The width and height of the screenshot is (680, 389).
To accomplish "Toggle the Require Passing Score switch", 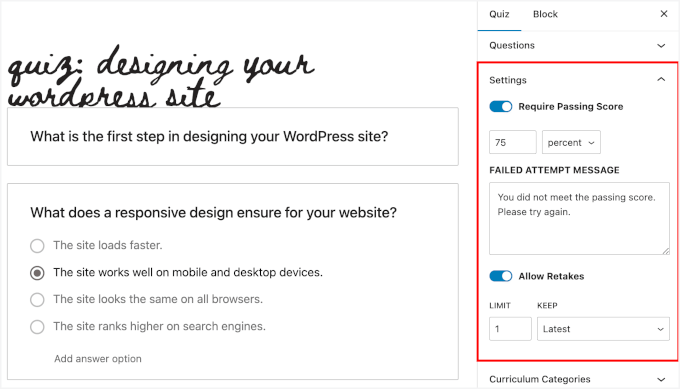I will pyautogui.click(x=501, y=107).
